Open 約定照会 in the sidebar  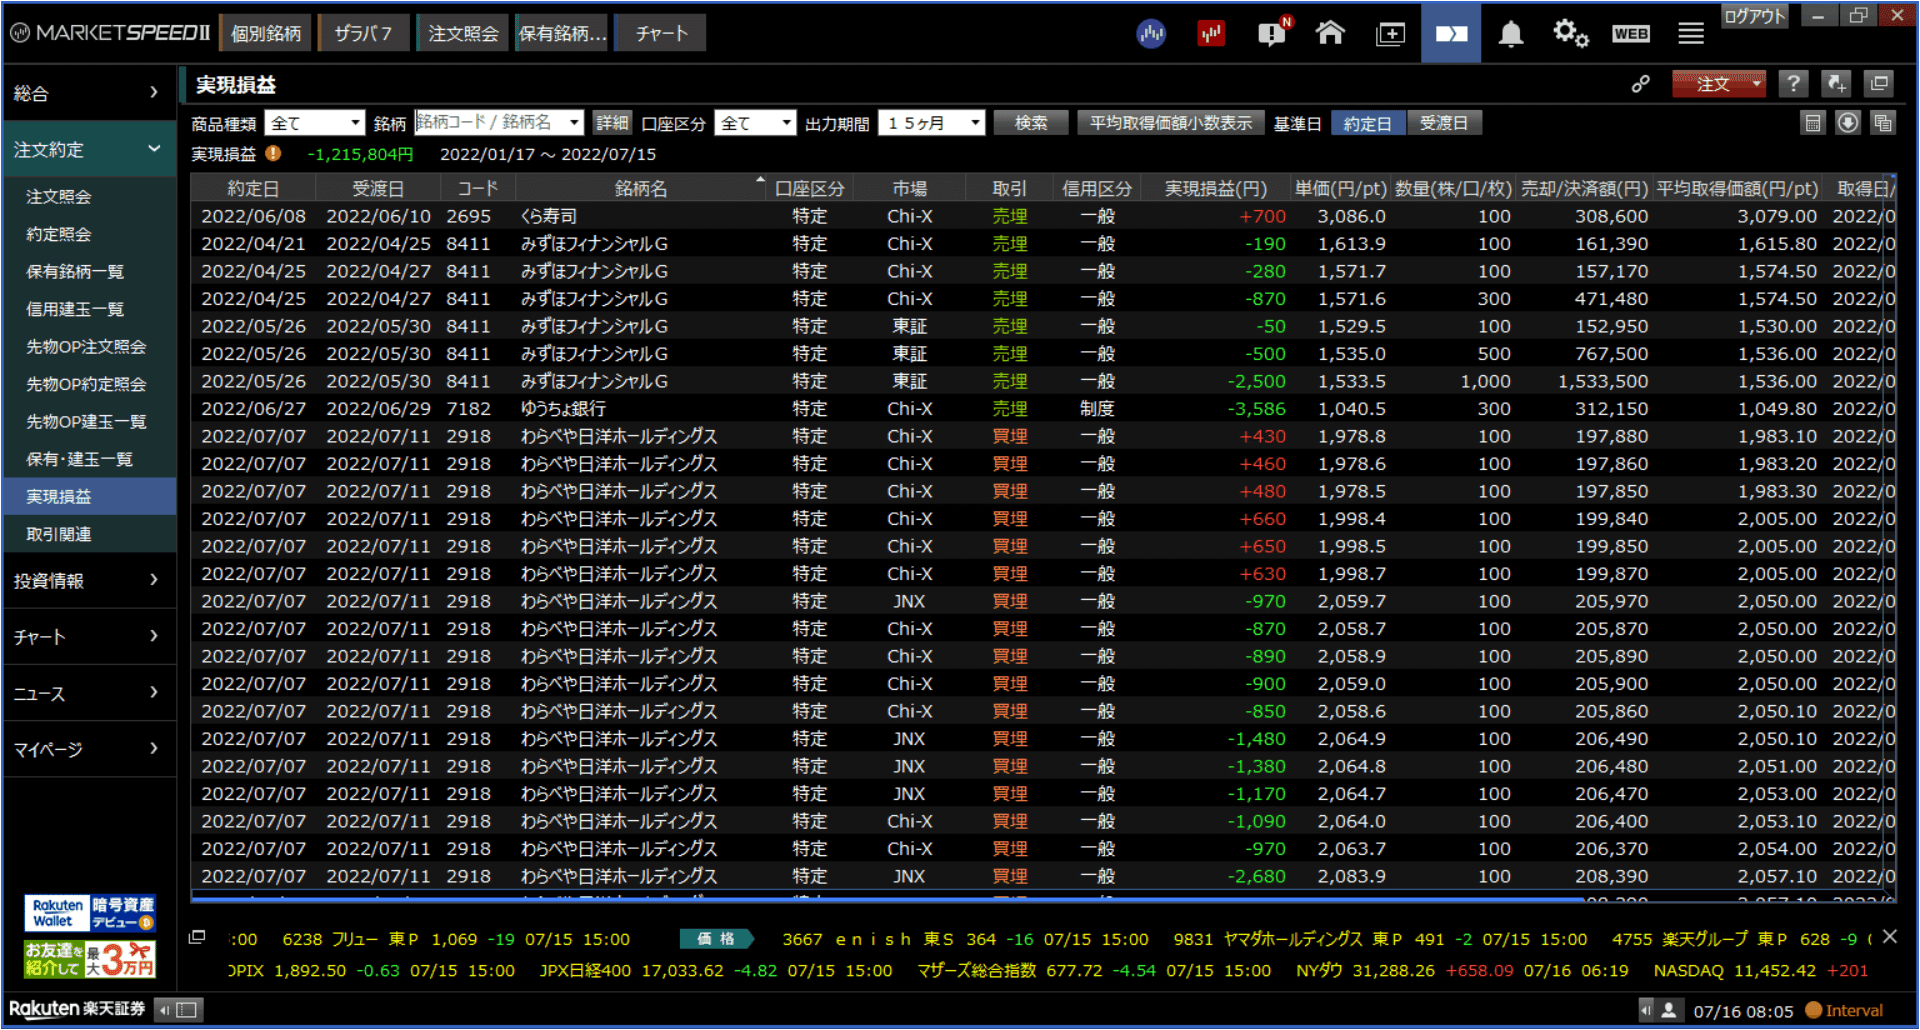pyautogui.click(x=88, y=234)
